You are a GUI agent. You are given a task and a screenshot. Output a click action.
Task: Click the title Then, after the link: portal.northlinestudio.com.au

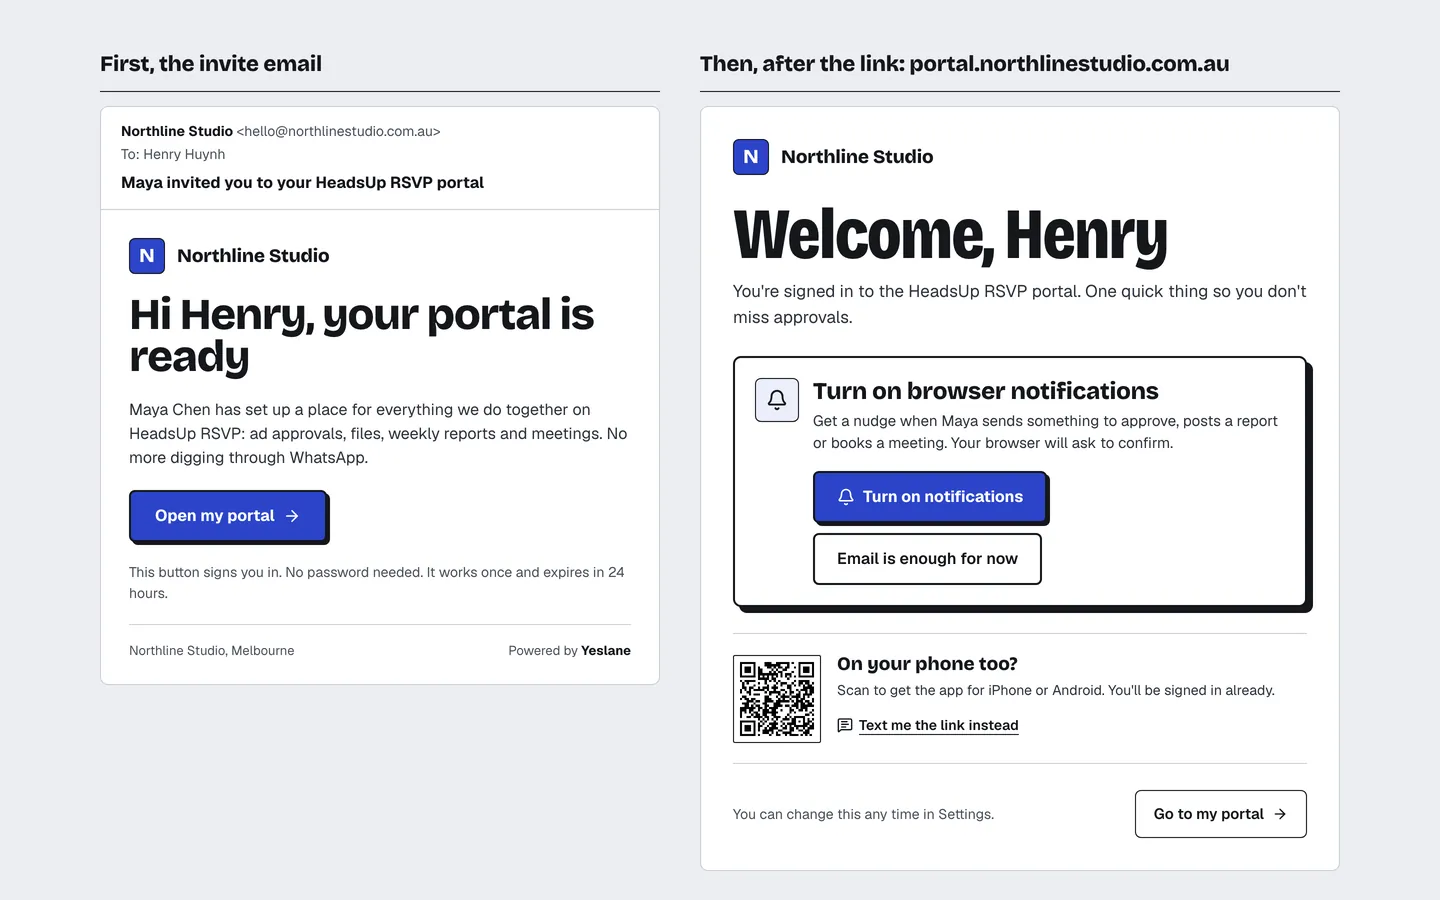(x=964, y=64)
